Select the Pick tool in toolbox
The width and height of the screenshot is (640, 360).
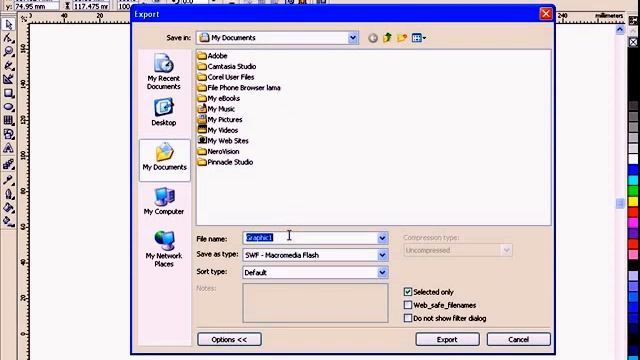point(8,24)
